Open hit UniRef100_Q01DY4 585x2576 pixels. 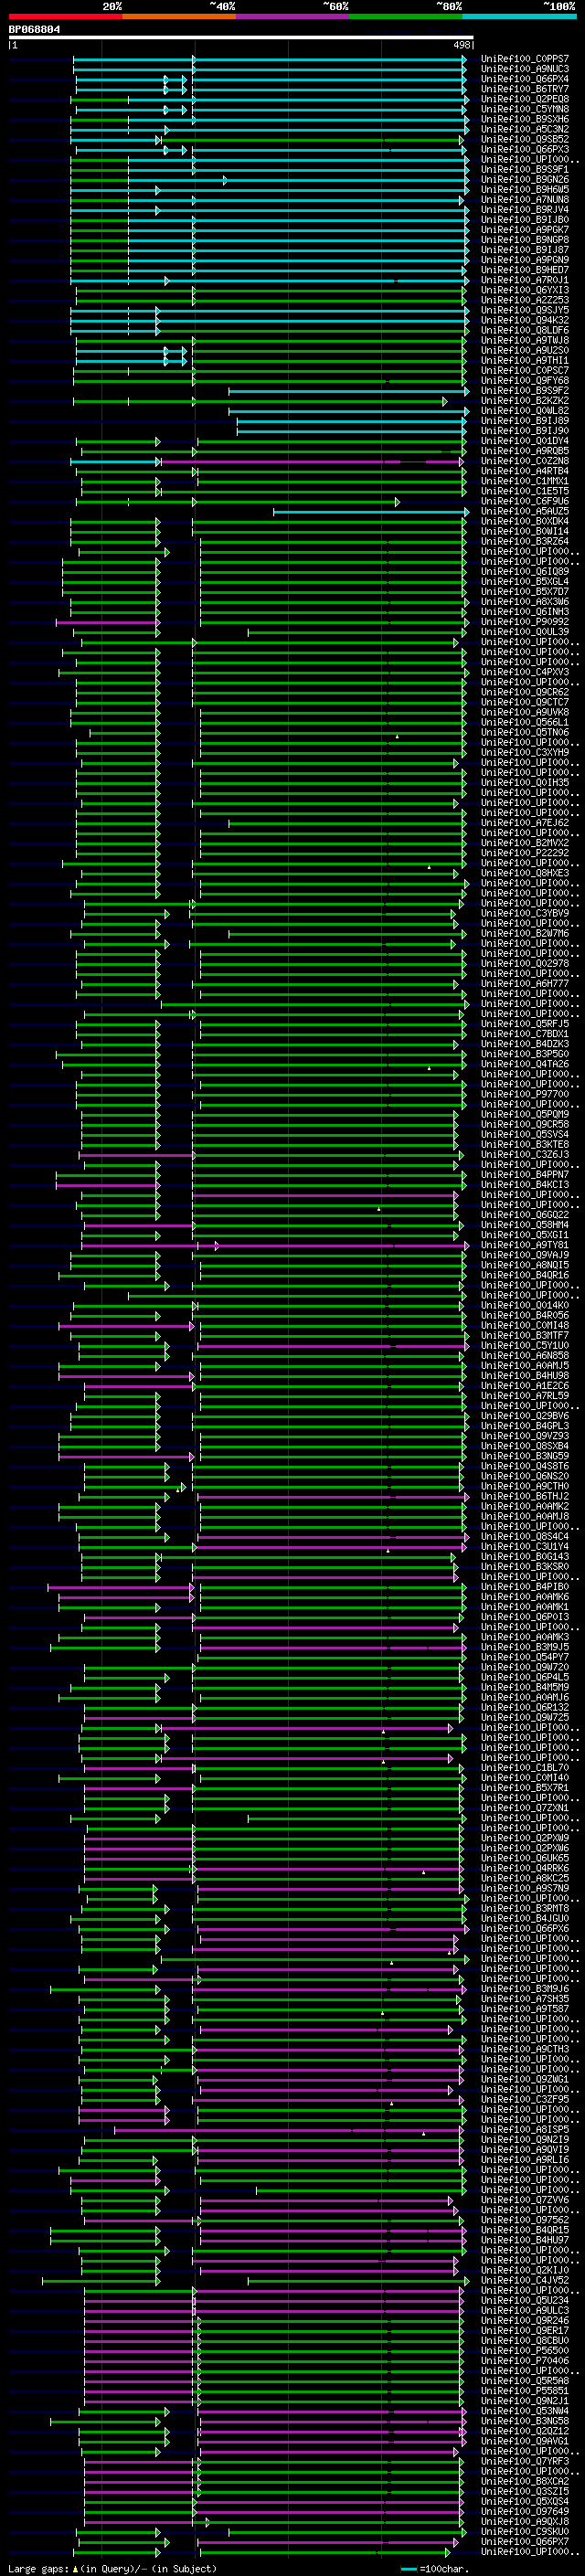(525, 441)
